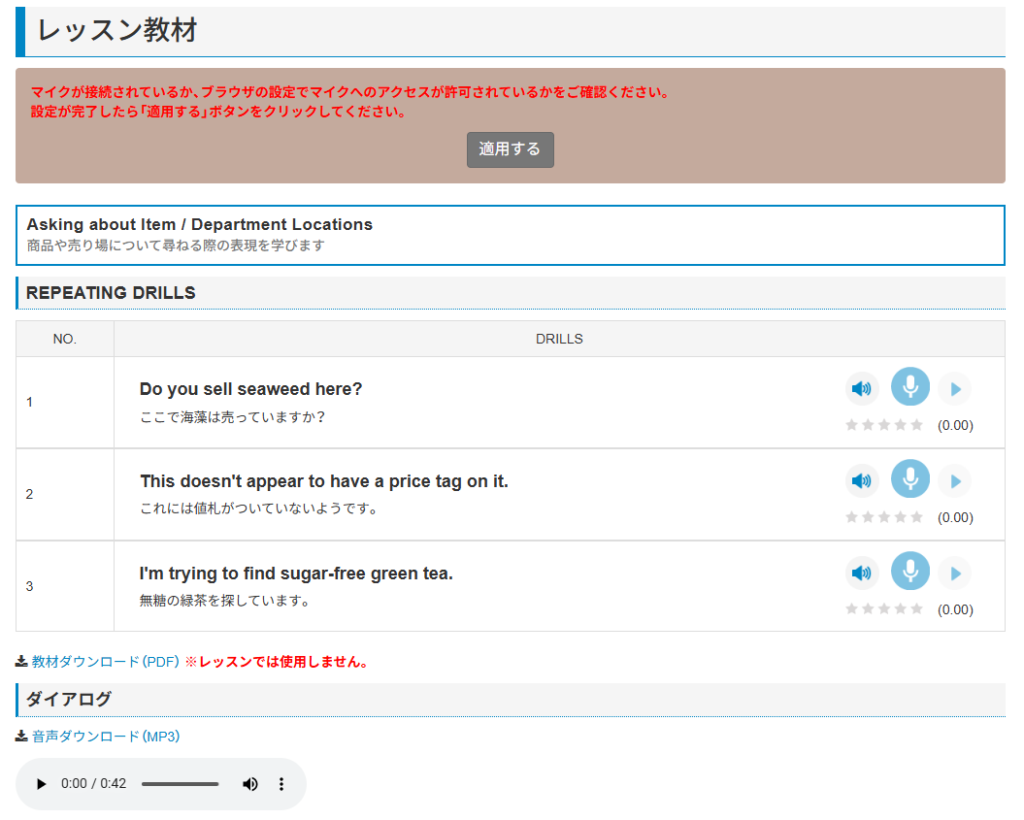The image size is (1024, 820).
Task: Listen to the price tag sentence audio
Action: (861, 481)
